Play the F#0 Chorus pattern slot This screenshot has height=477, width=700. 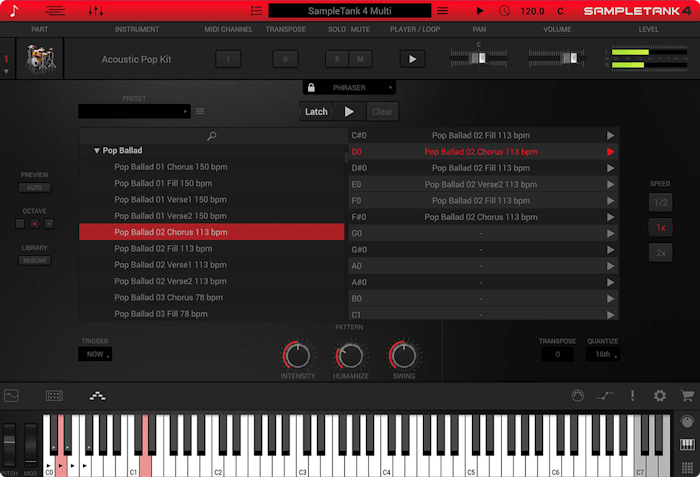coord(610,217)
